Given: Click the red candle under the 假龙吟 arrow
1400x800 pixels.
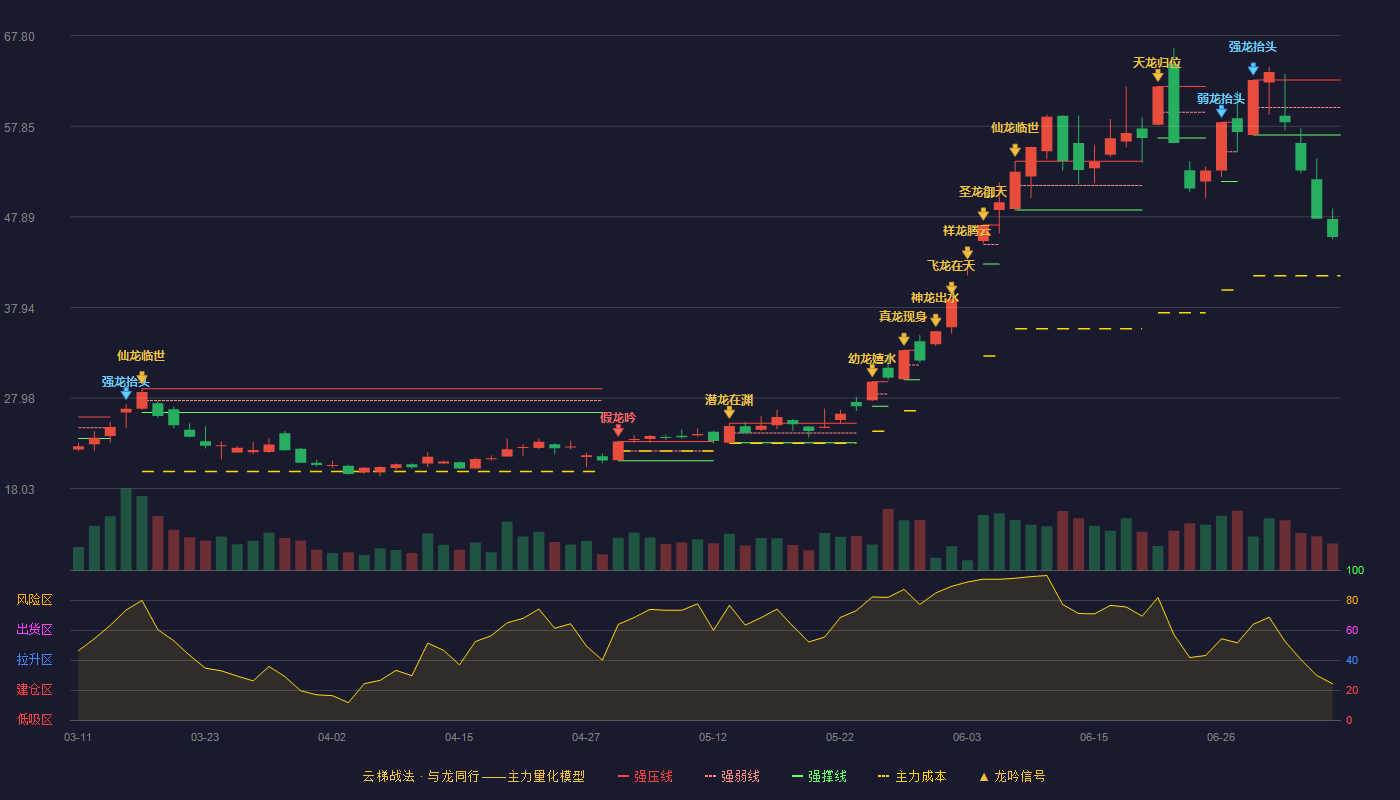Looking at the screenshot, I should 618,451.
